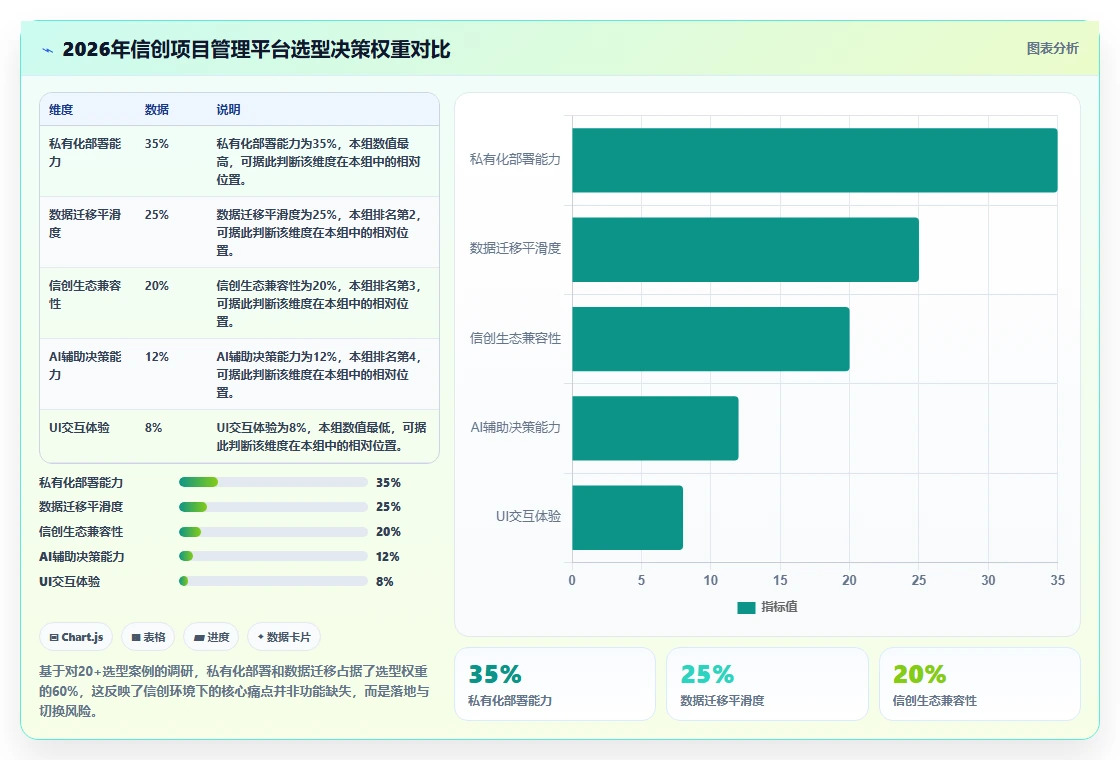Image resolution: width=1120 pixels, height=760 pixels.
Task: Select the 20% 信创生态兼容性 data card
Action: tap(979, 684)
